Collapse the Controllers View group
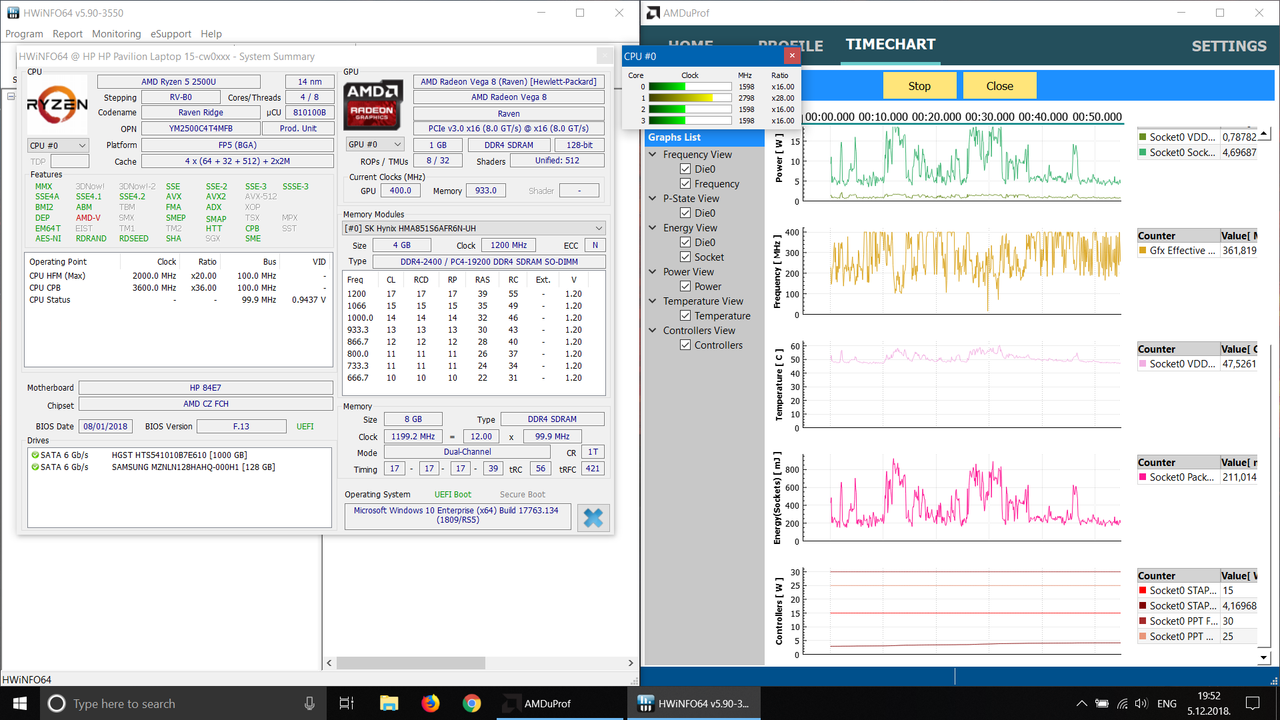Screen dimensions: 1280x720 653,330
